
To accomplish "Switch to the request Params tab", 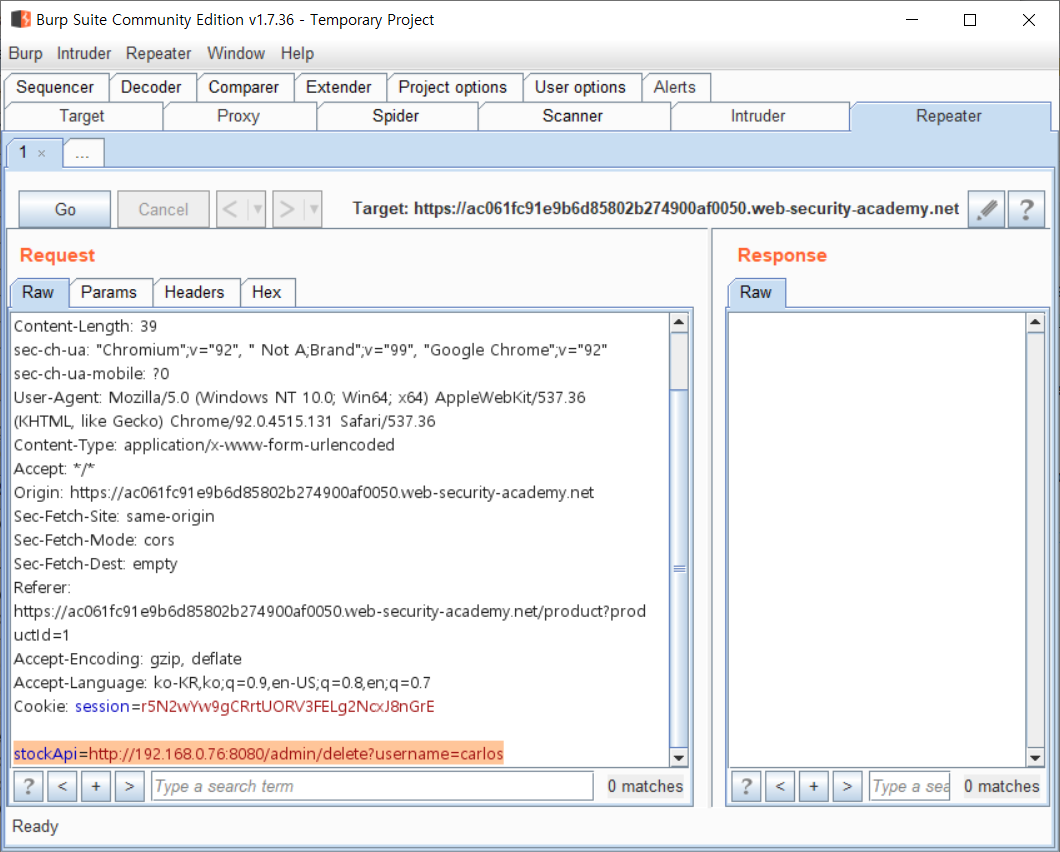I will tap(109, 292).
